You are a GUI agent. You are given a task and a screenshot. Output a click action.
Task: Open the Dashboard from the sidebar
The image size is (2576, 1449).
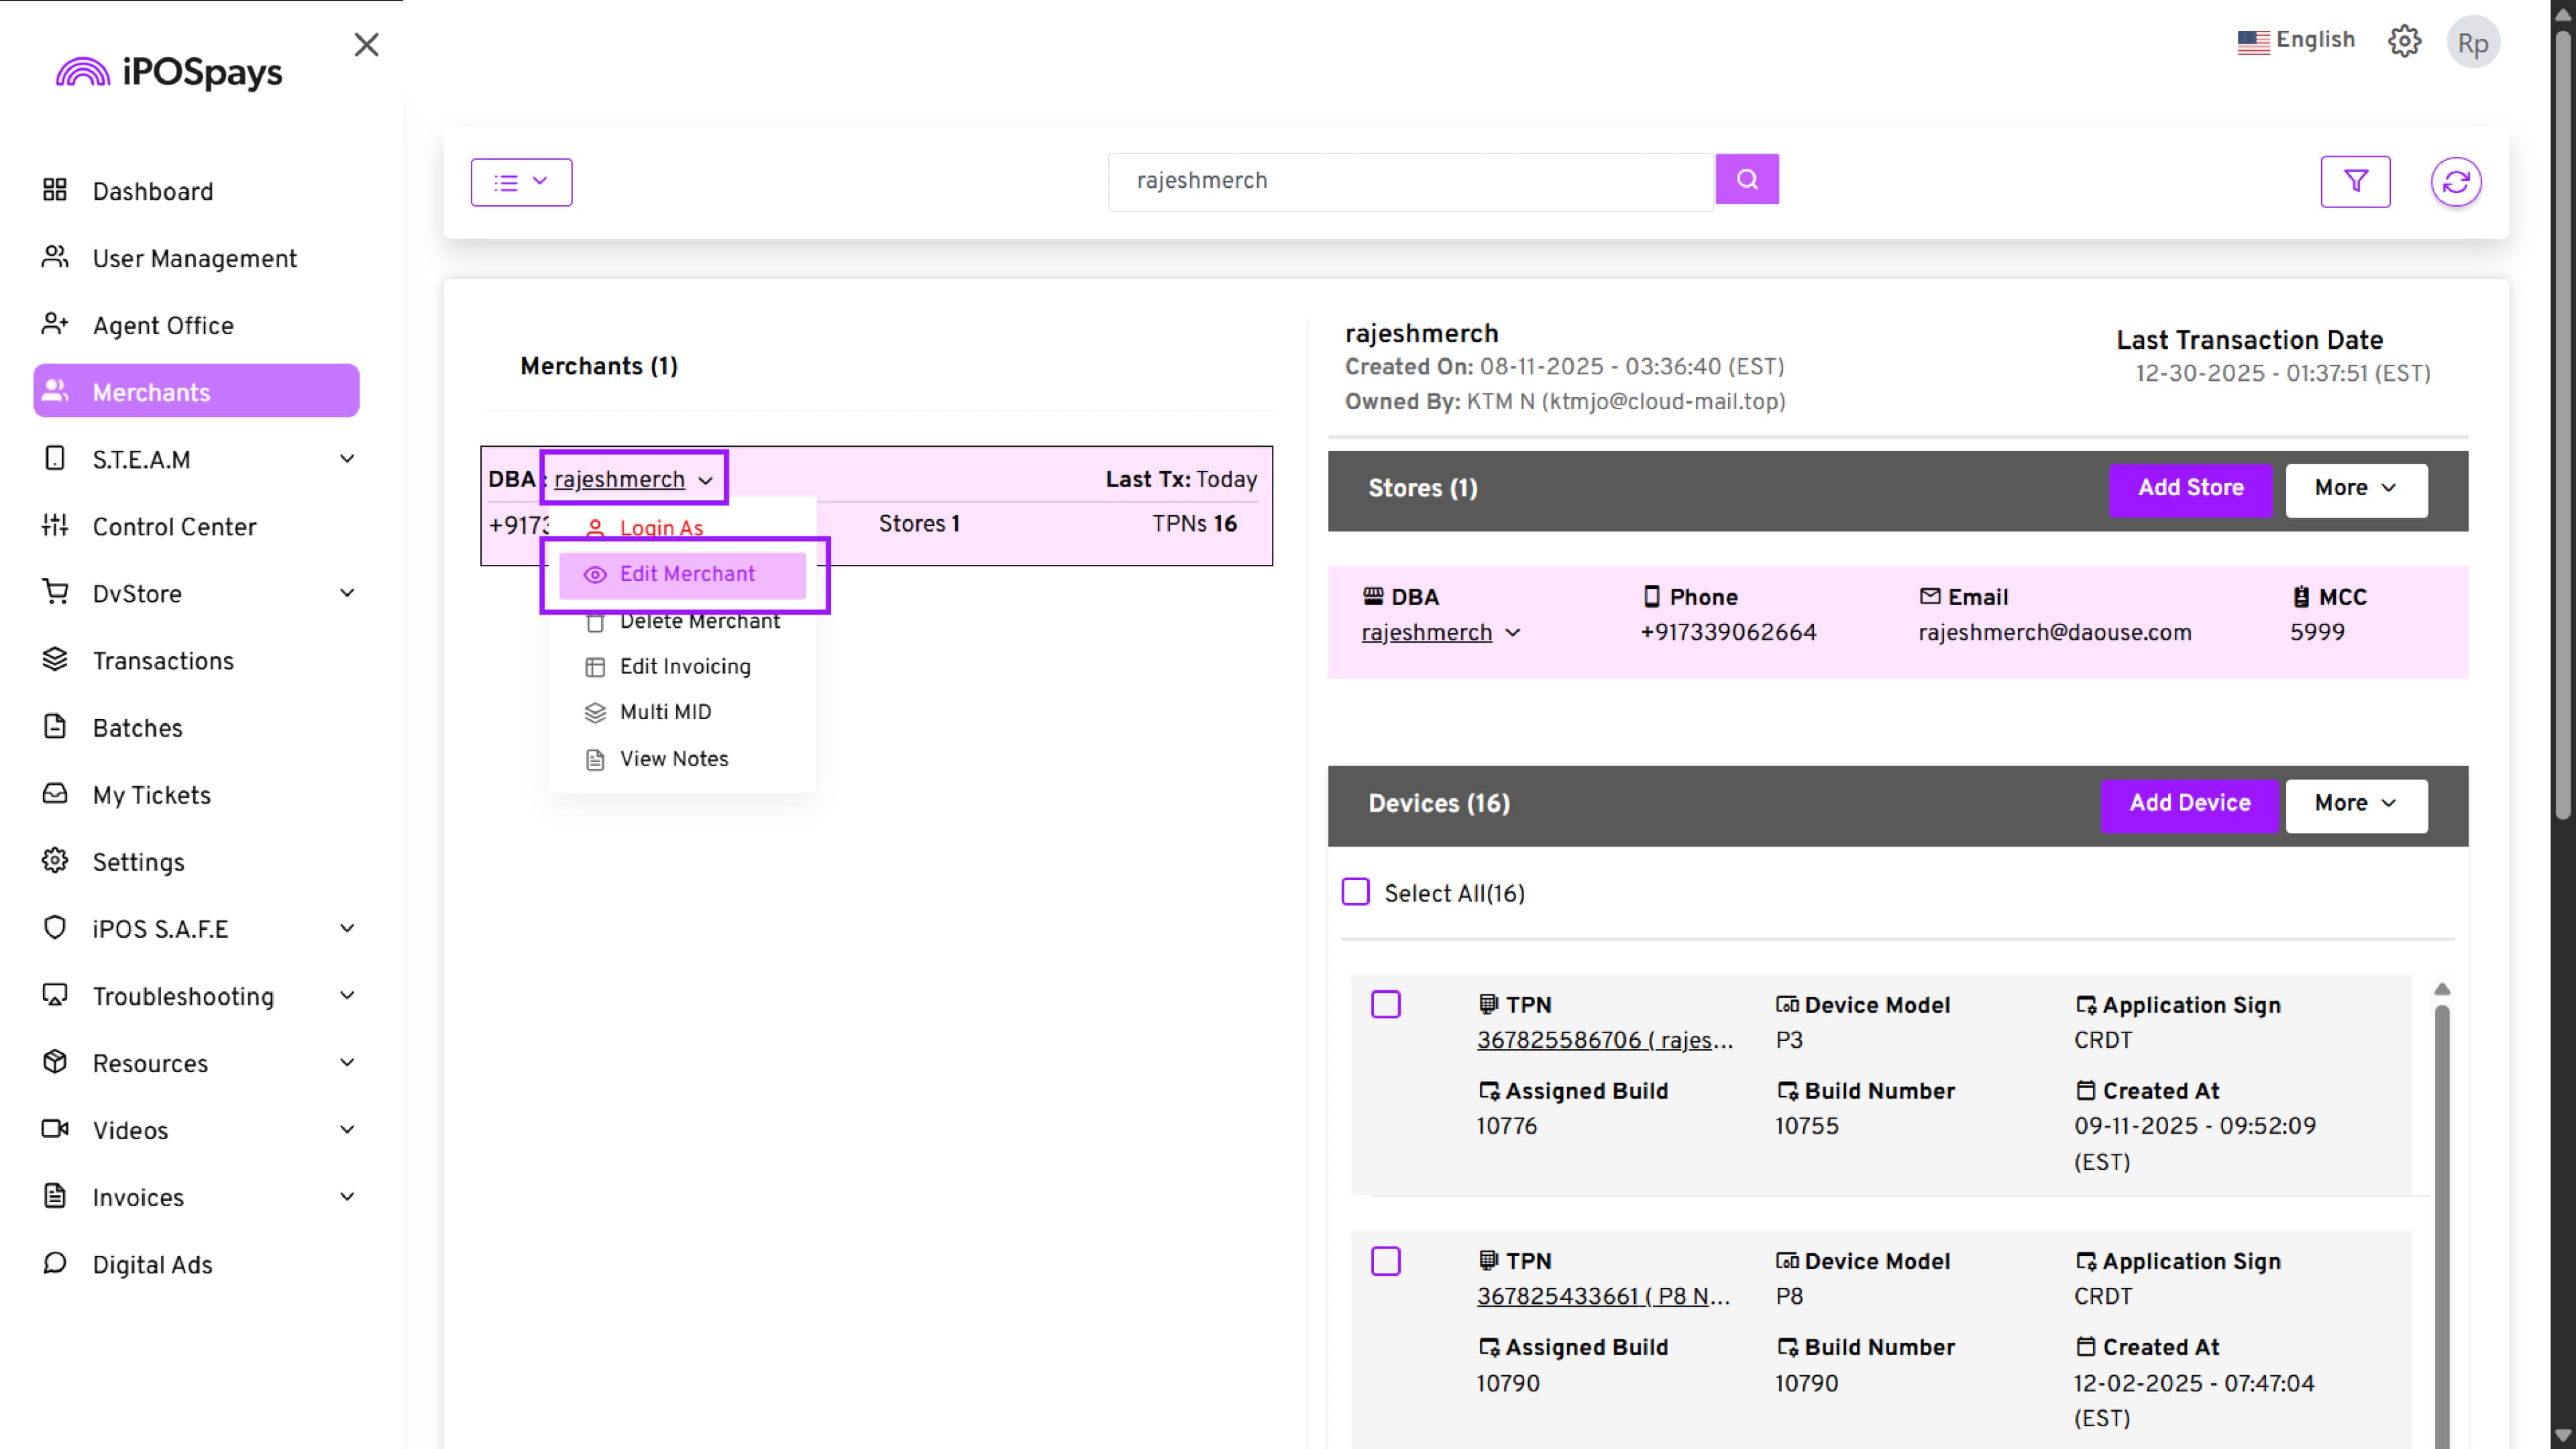pyautogui.click(x=152, y=191)
